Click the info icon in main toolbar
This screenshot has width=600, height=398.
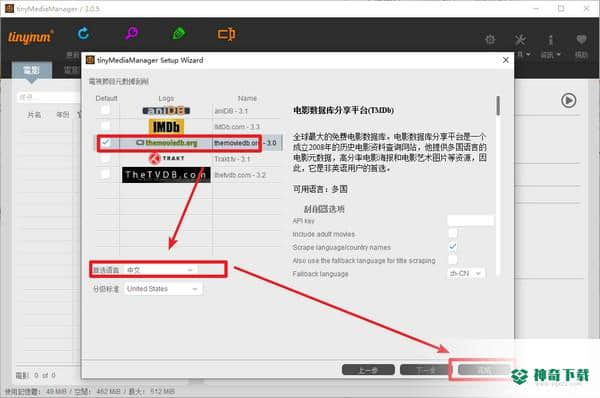[x=551, y=39]
